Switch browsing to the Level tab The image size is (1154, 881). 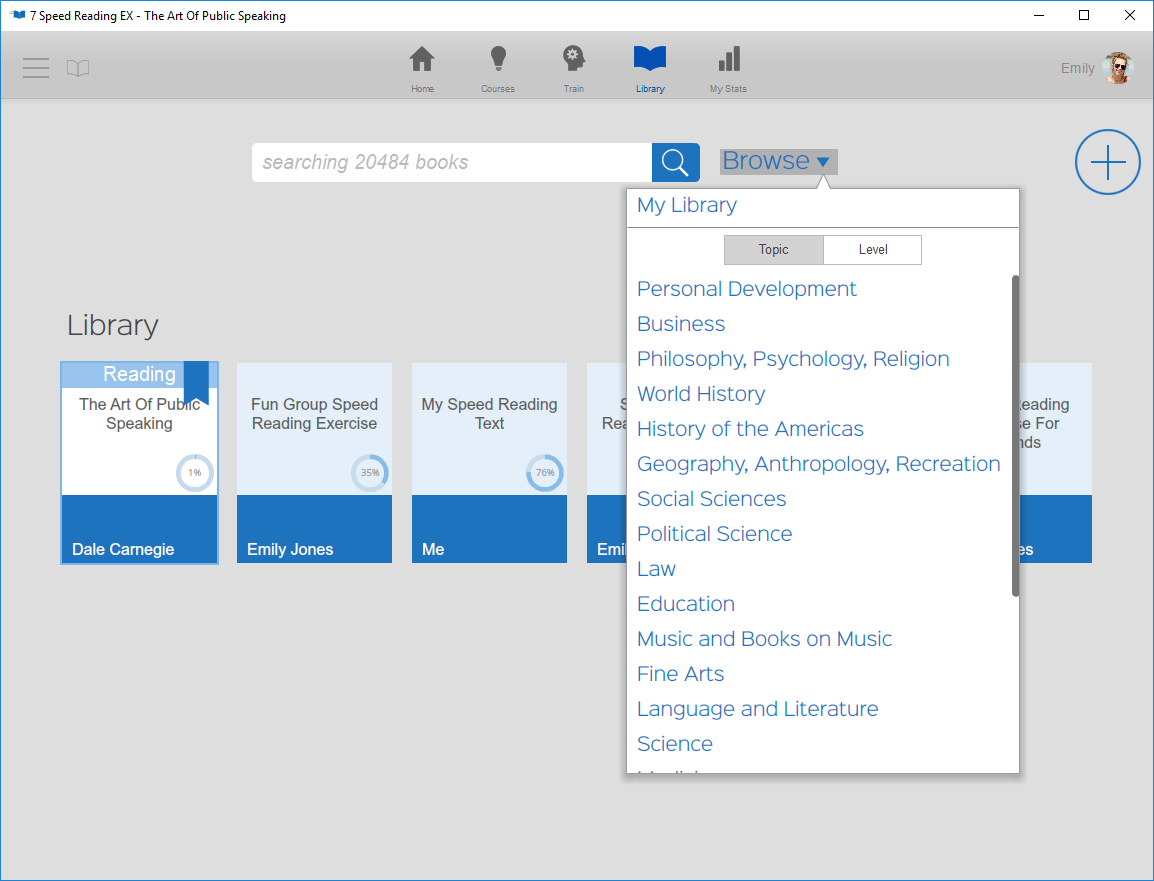point(872,250)
